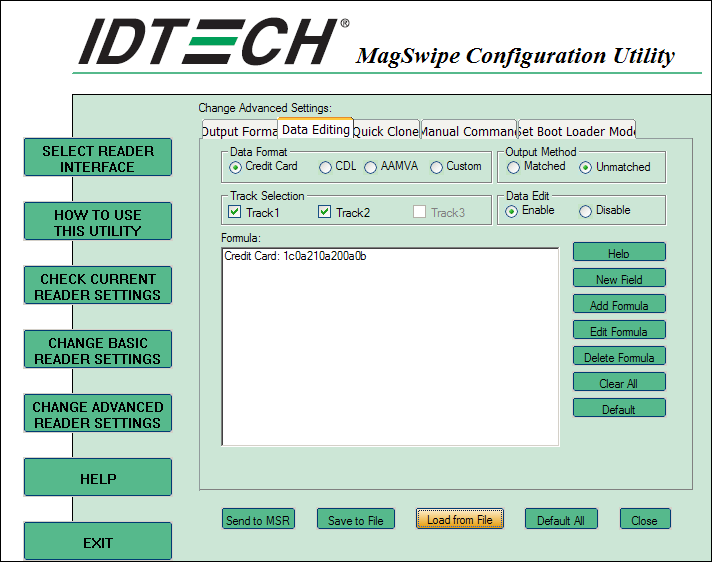This screenshot has height=562, width=712.
Task: Select formula 'Credit Card: 1c0a210a200a0b'
Action: (x=295, y=256)
